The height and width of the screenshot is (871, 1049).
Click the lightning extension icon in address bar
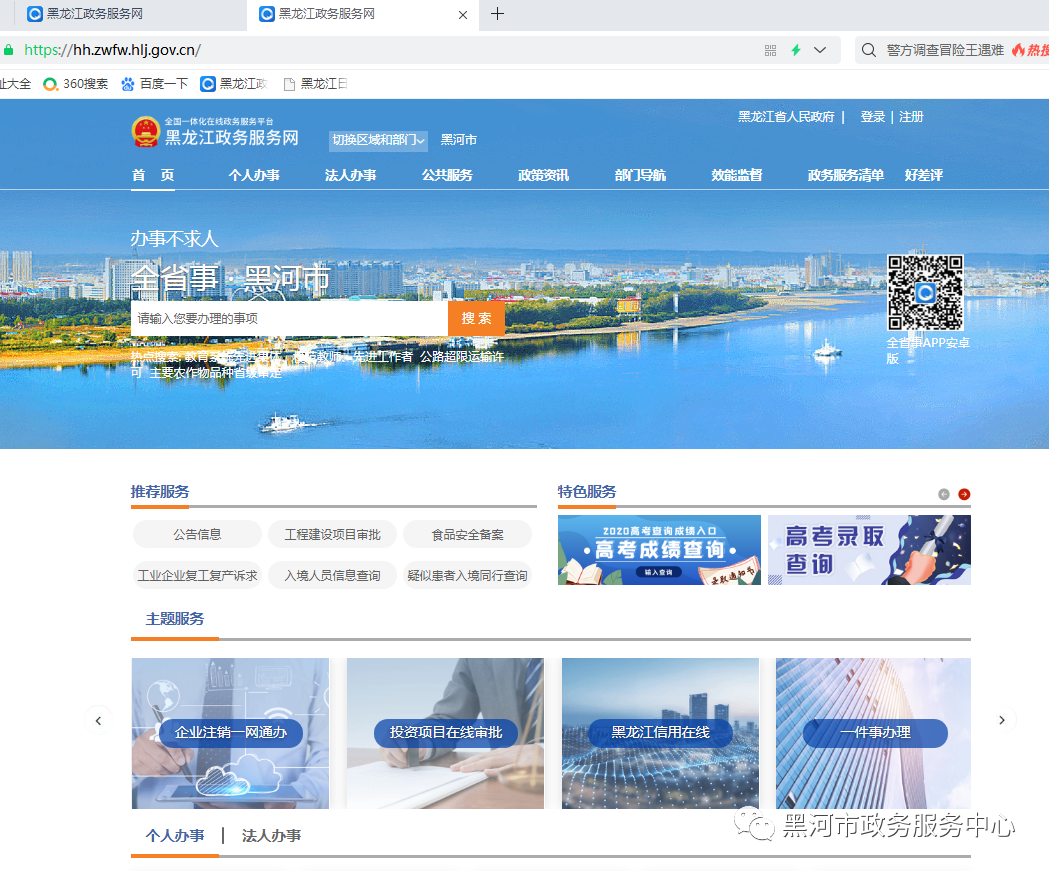796,49
